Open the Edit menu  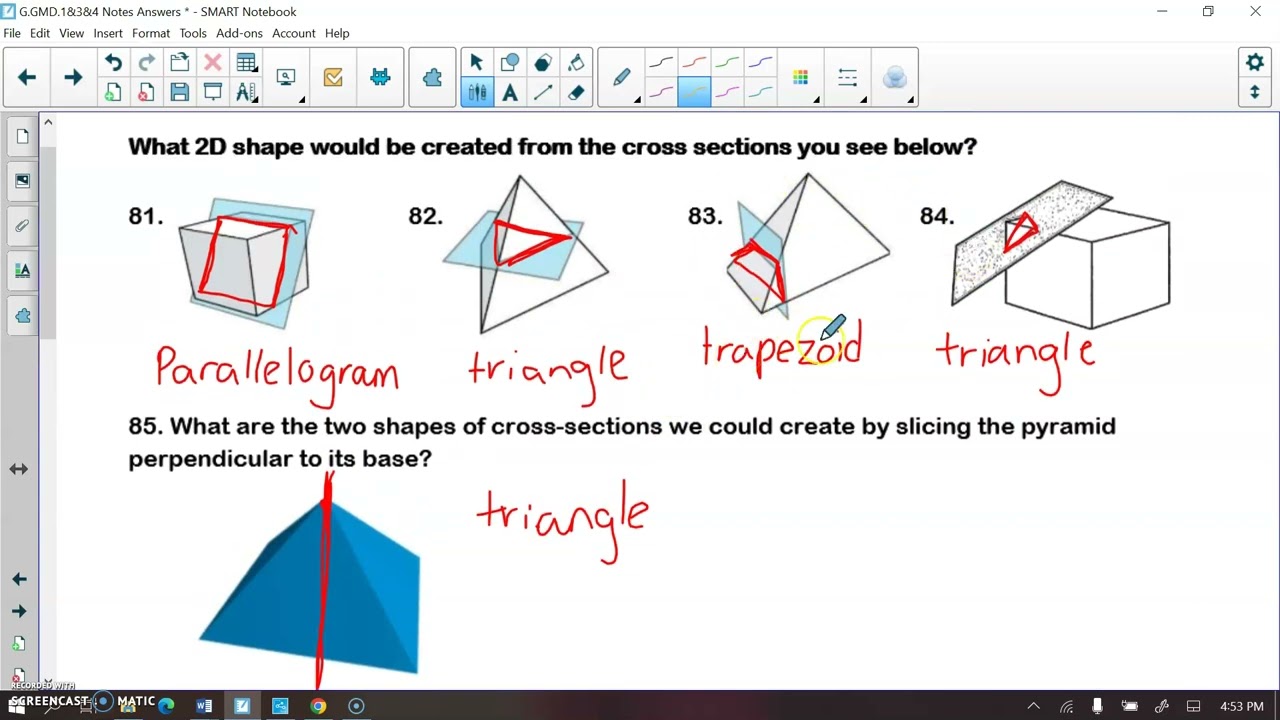(40, 33)
